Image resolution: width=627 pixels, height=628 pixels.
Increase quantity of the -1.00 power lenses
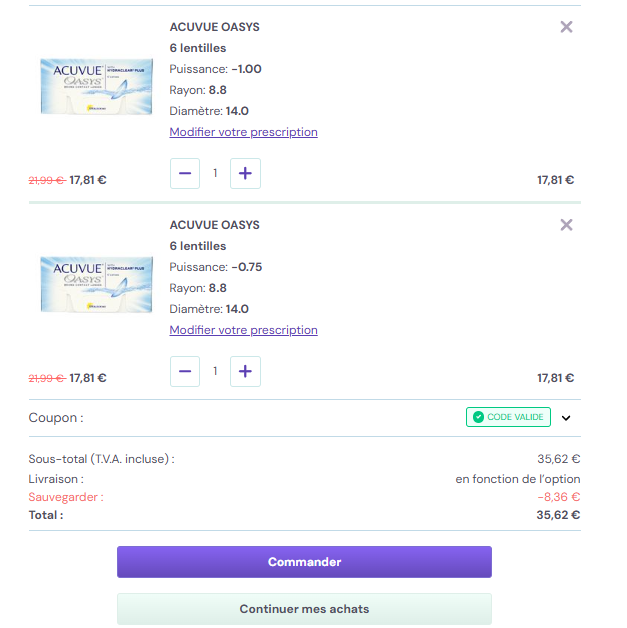(245, 173)
